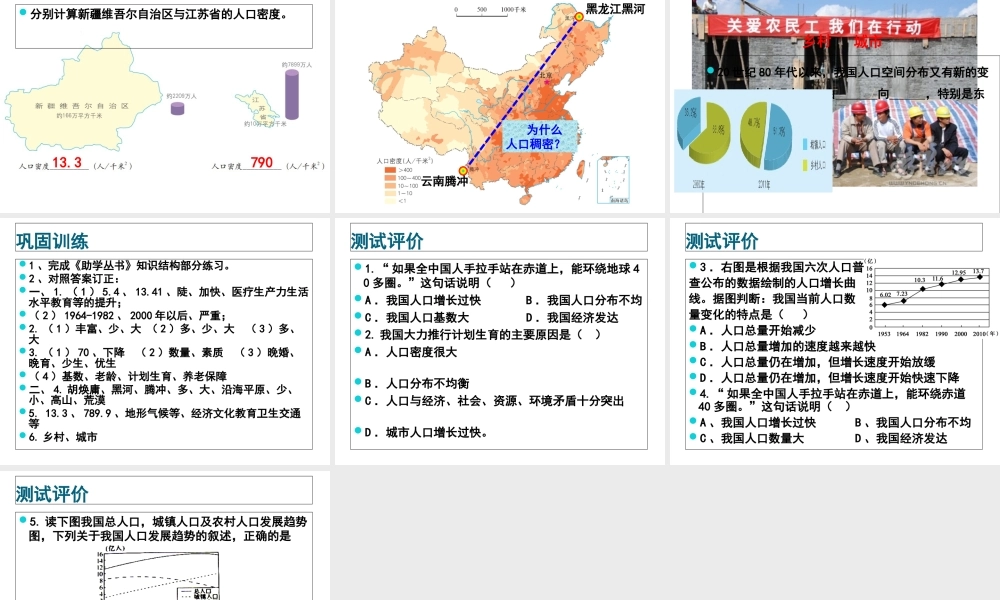Select answer C. 我国人口基数大
Viewport: 1000px width, 600px height.
pos(416,317)
